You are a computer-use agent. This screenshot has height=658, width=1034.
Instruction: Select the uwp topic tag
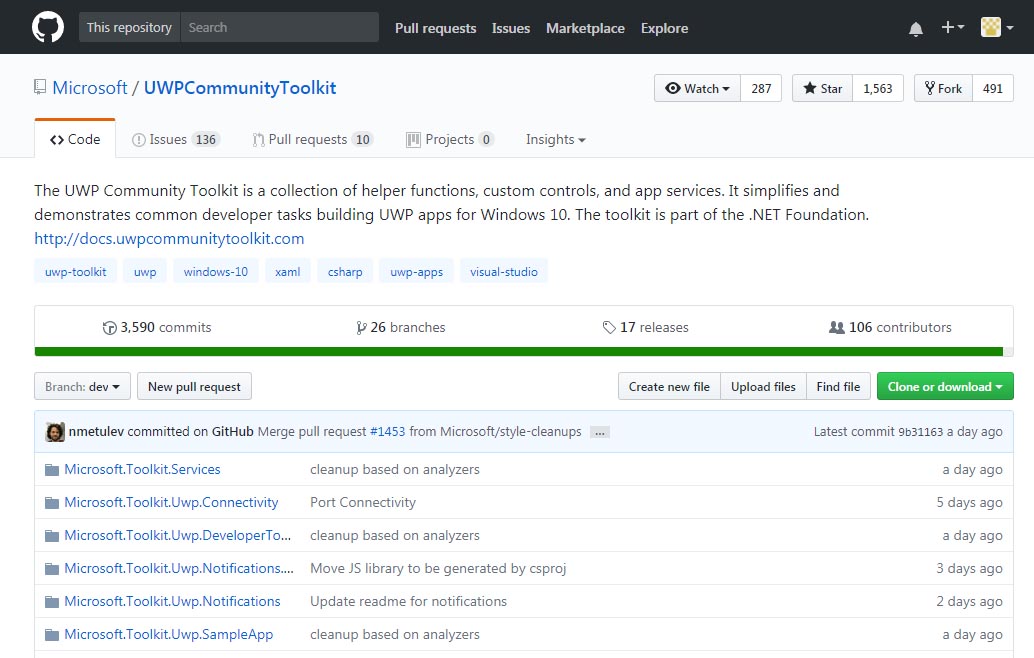coord(145,271)
